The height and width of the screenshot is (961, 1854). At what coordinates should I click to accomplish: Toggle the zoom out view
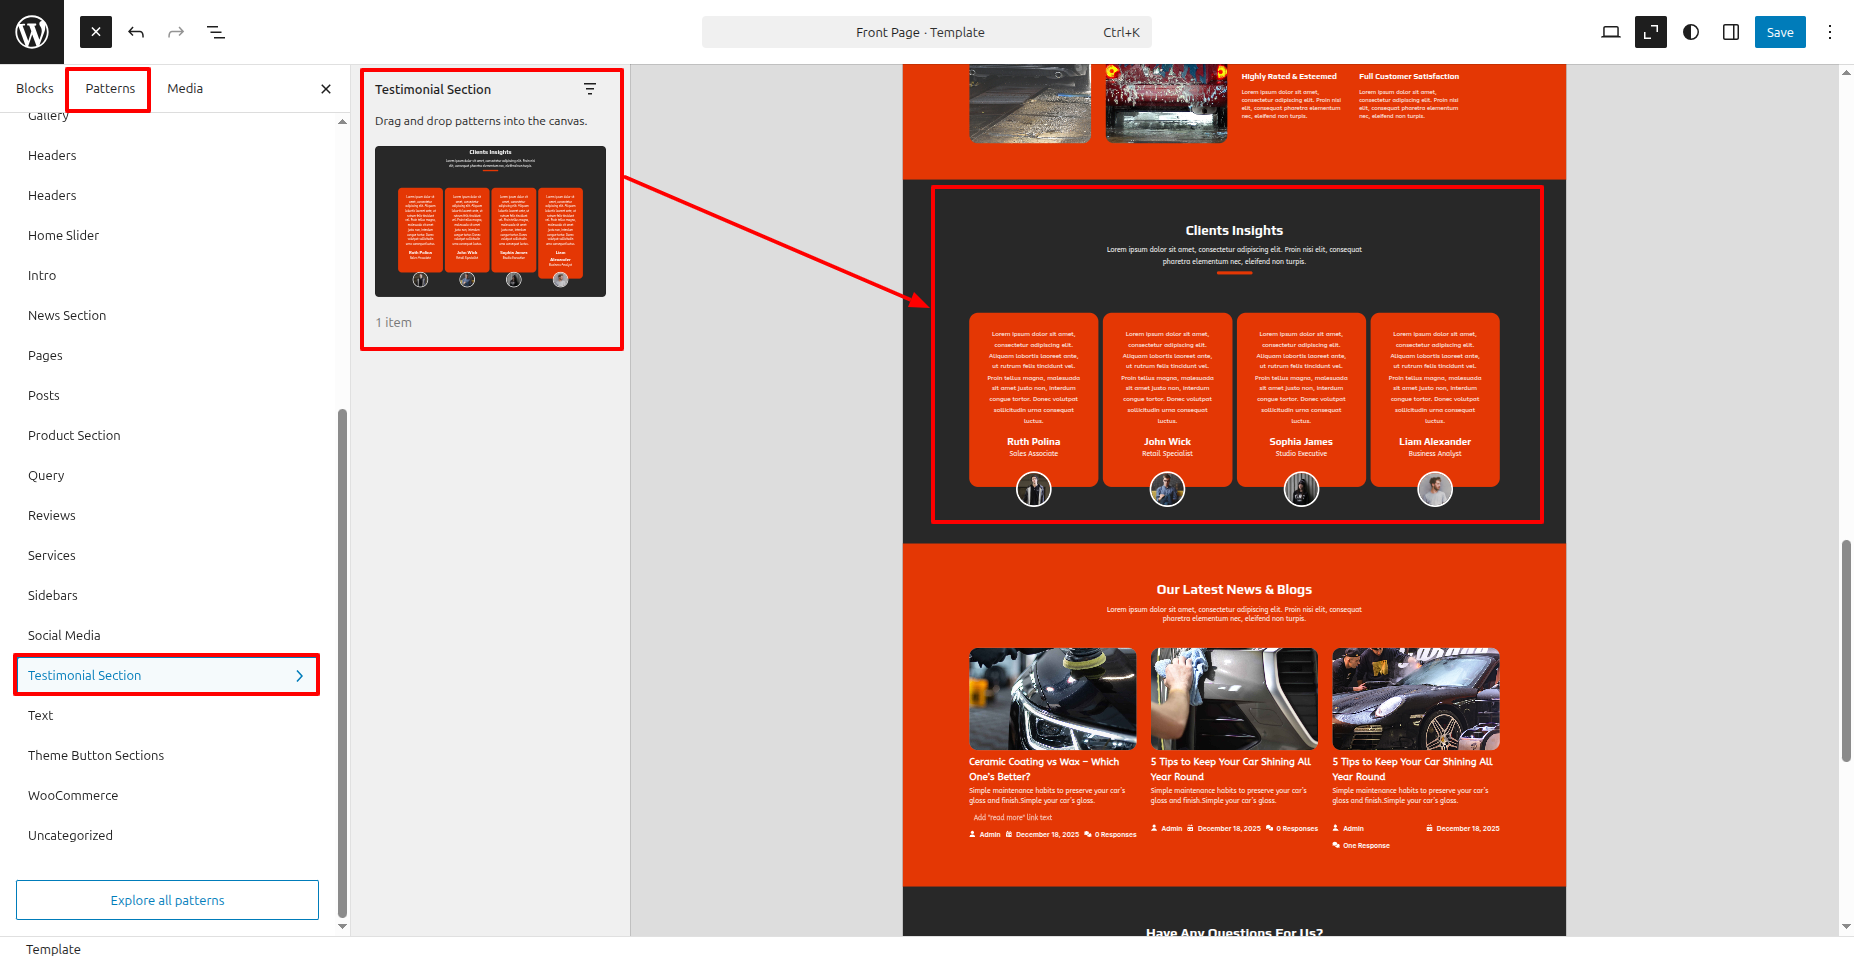pos(1650,32)
